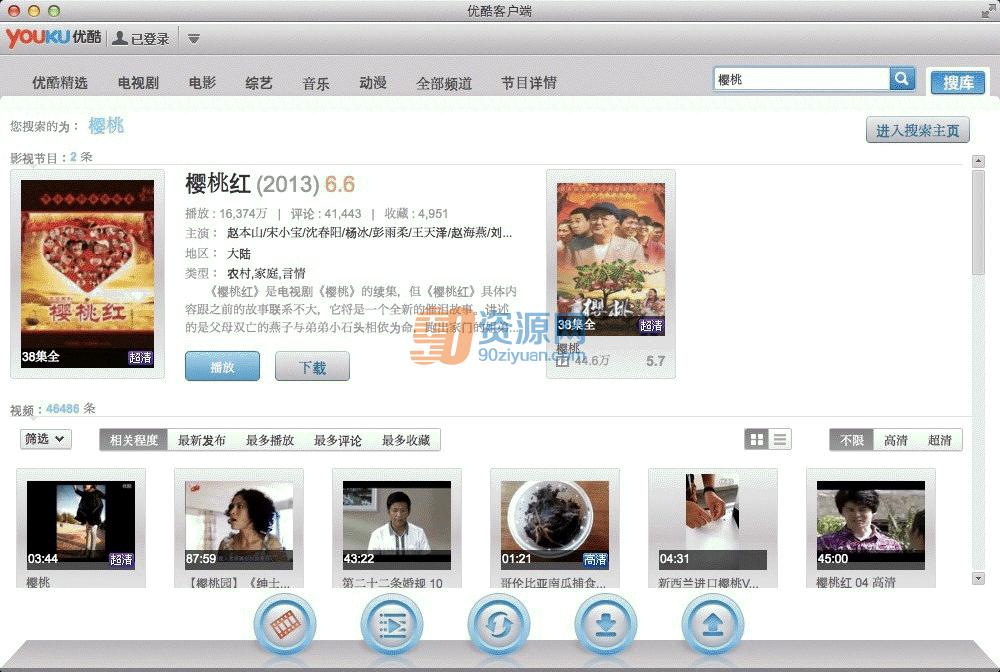
Task: Click the 搜库 button
Action: coord(958,82)
